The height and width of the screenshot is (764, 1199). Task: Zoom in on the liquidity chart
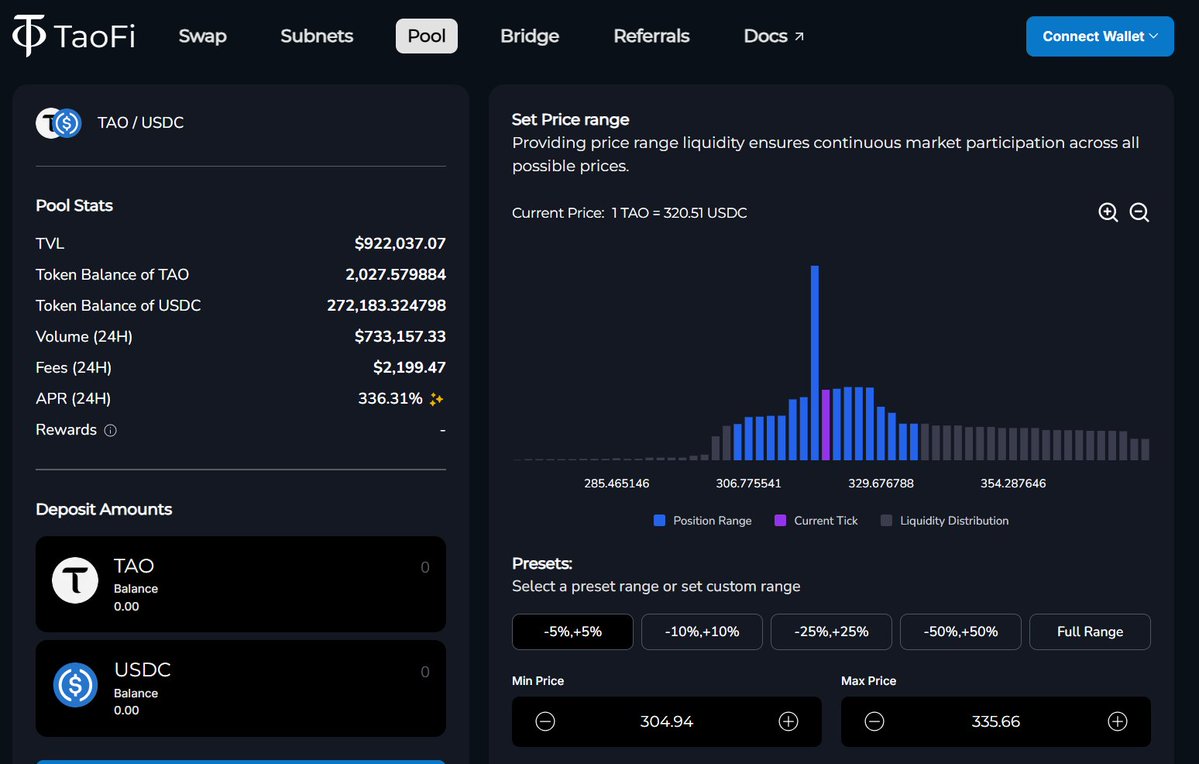point(1108,213)
